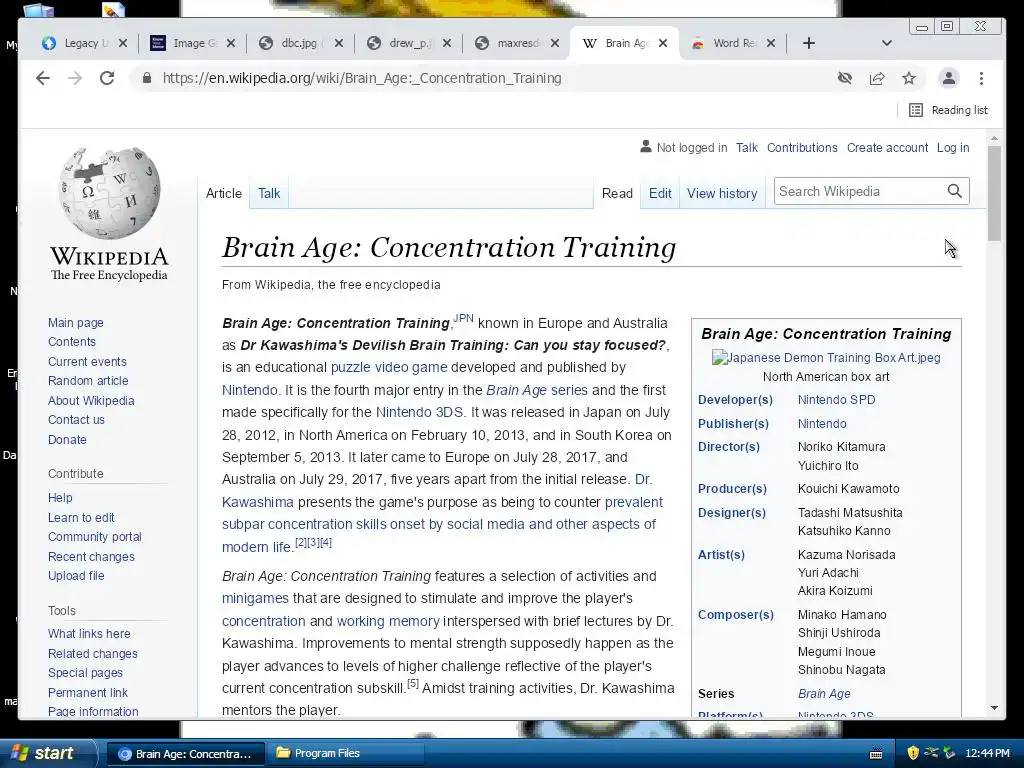Open Recent changes sidebar link
The image size is (1024, 768).
pos(91,556)
